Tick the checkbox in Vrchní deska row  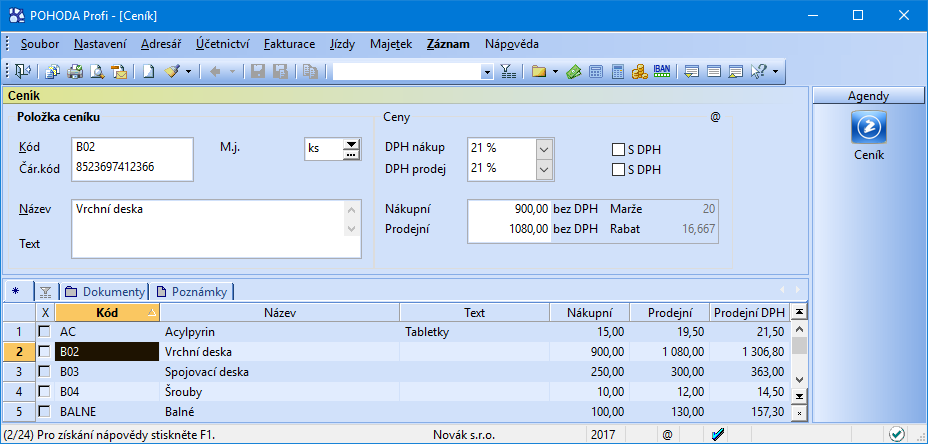[x=45, y=352]
